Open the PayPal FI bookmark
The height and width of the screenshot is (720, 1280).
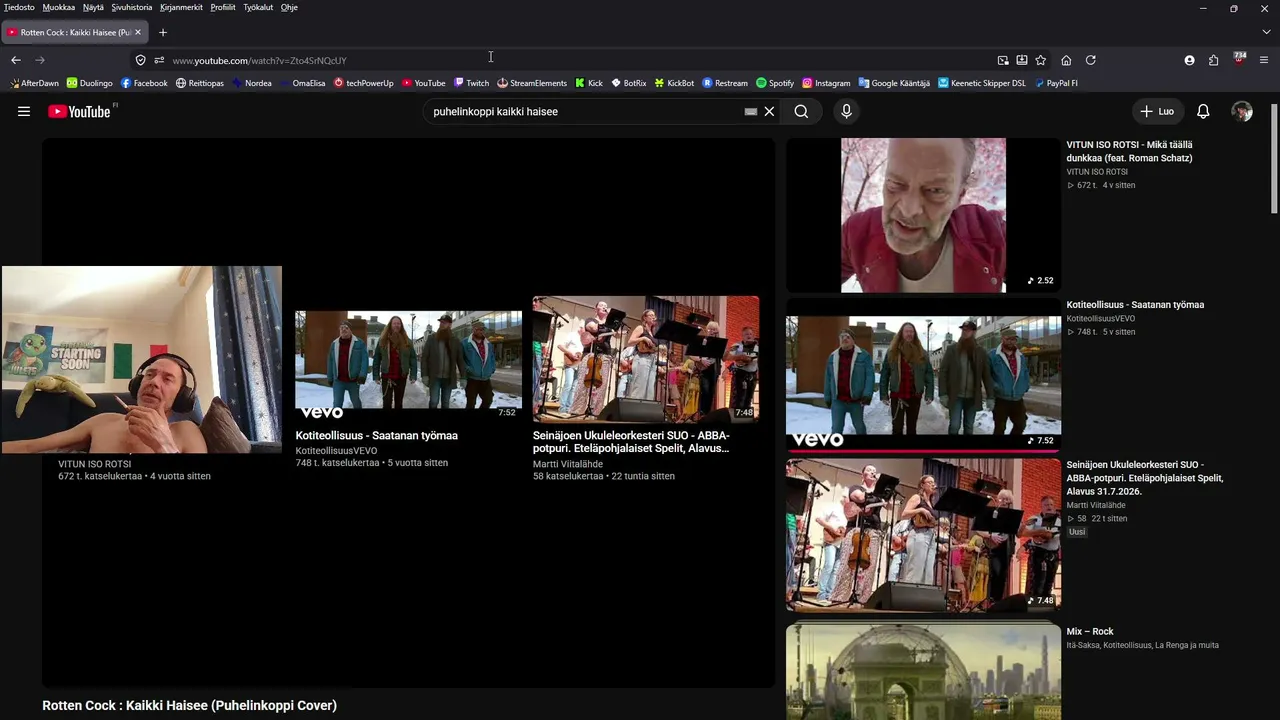click(1056, 83)
